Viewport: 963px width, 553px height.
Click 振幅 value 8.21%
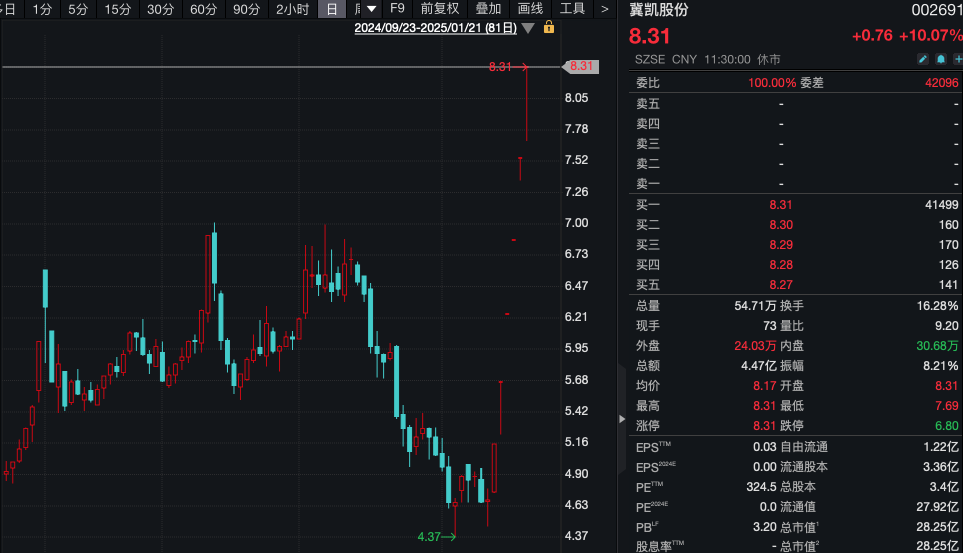click(940, 366)
